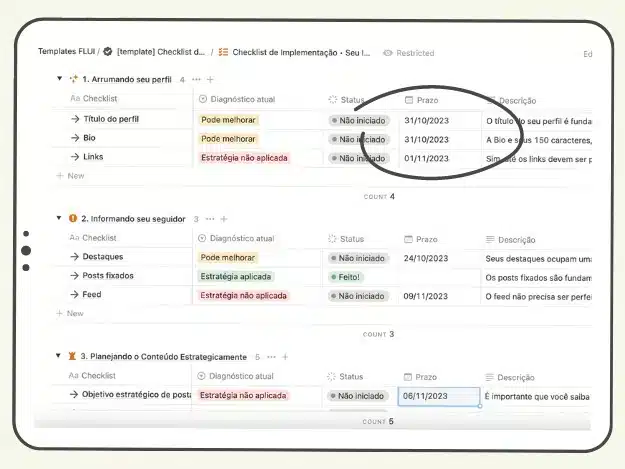Click 'Prazo' column header in first table

pos(426,100)
